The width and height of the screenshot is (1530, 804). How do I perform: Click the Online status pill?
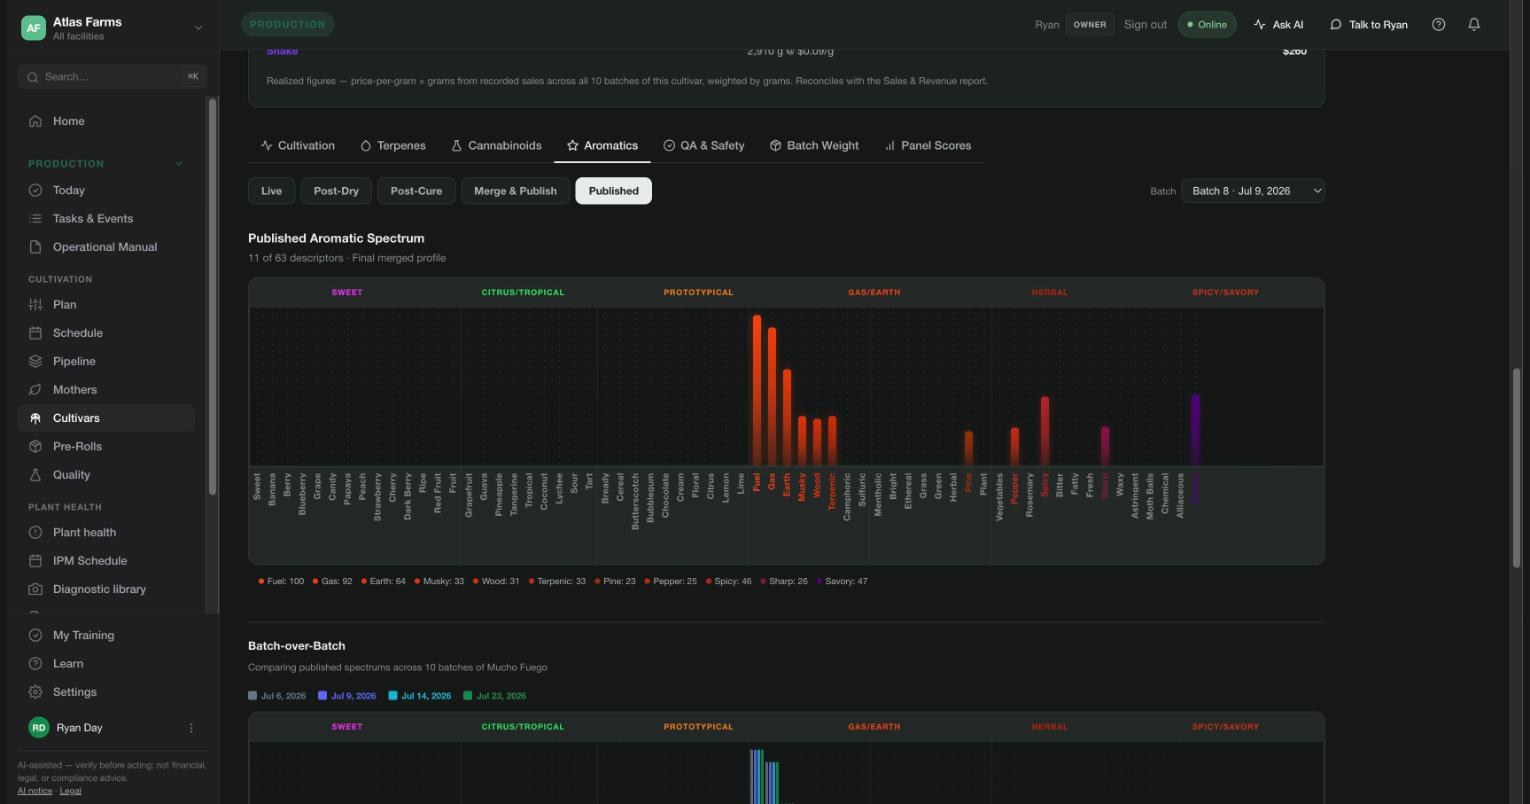(x=1207, y=25)
